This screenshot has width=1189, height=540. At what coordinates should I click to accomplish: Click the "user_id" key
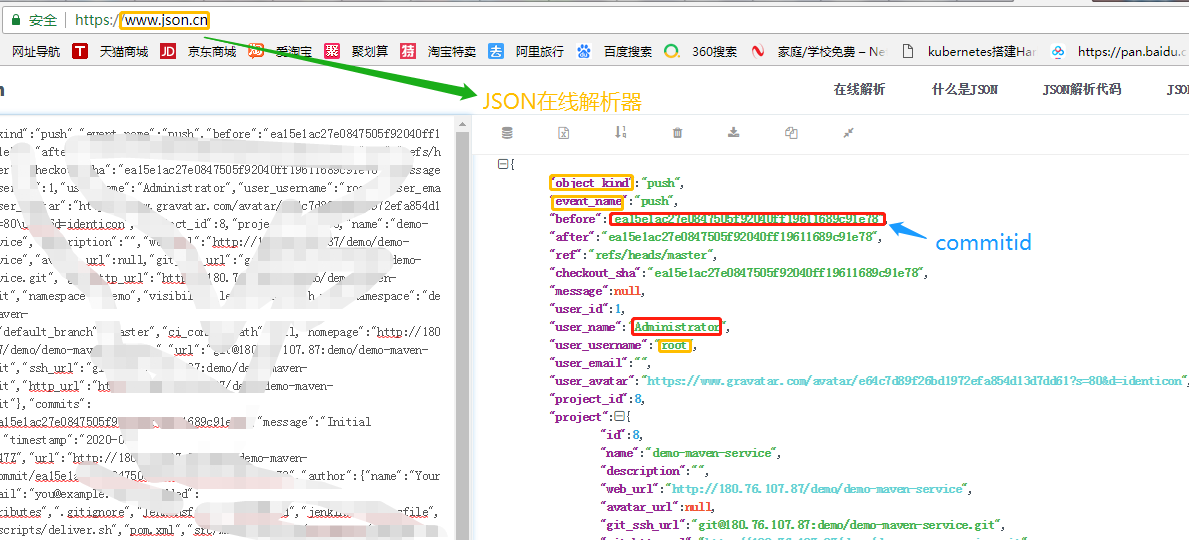coord(578,309)
